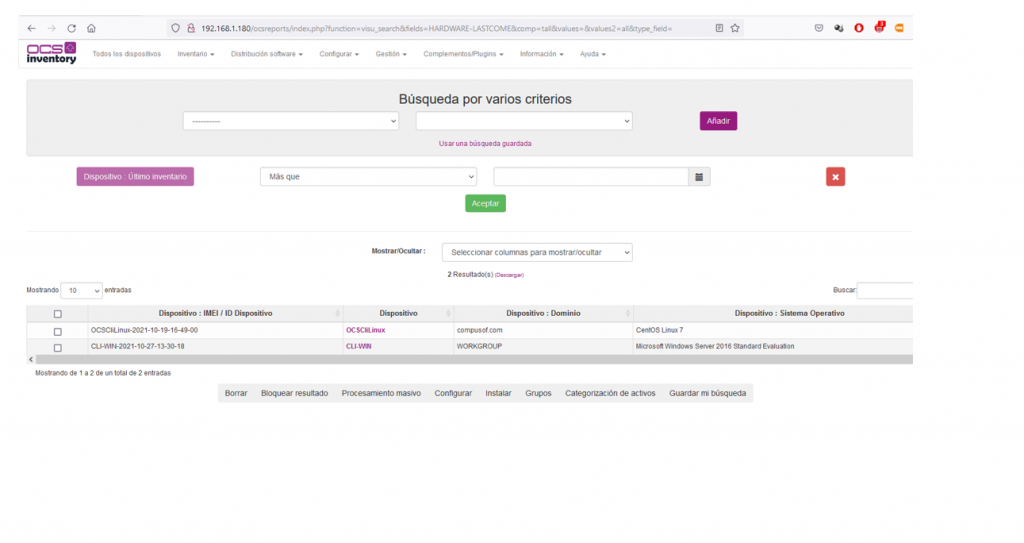This screenshot has width=1024, height=543.
Task: Remove criterion with red X button
Action: click(835, 176)
